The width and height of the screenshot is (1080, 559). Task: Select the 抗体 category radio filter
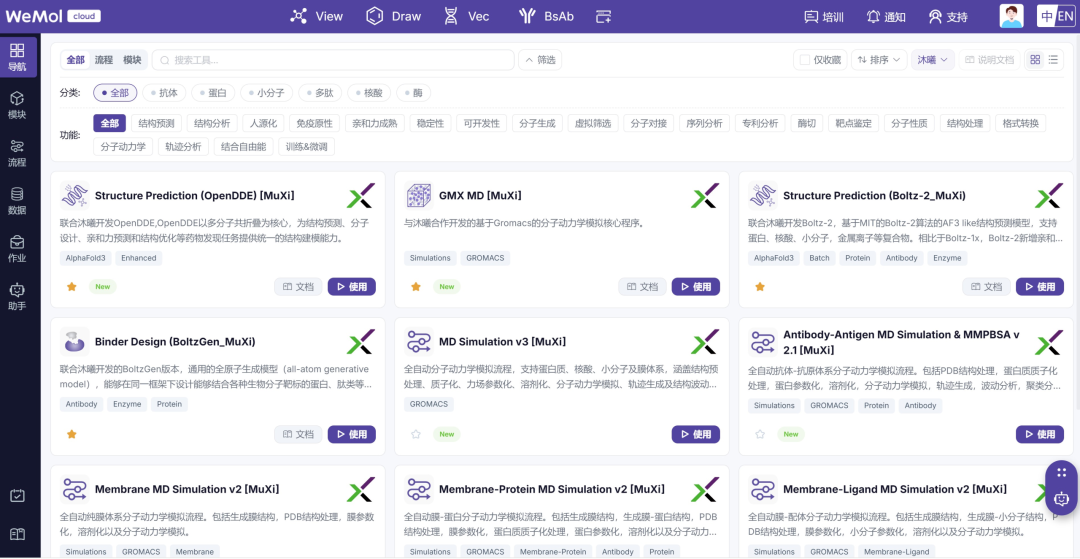click(163, 93)
